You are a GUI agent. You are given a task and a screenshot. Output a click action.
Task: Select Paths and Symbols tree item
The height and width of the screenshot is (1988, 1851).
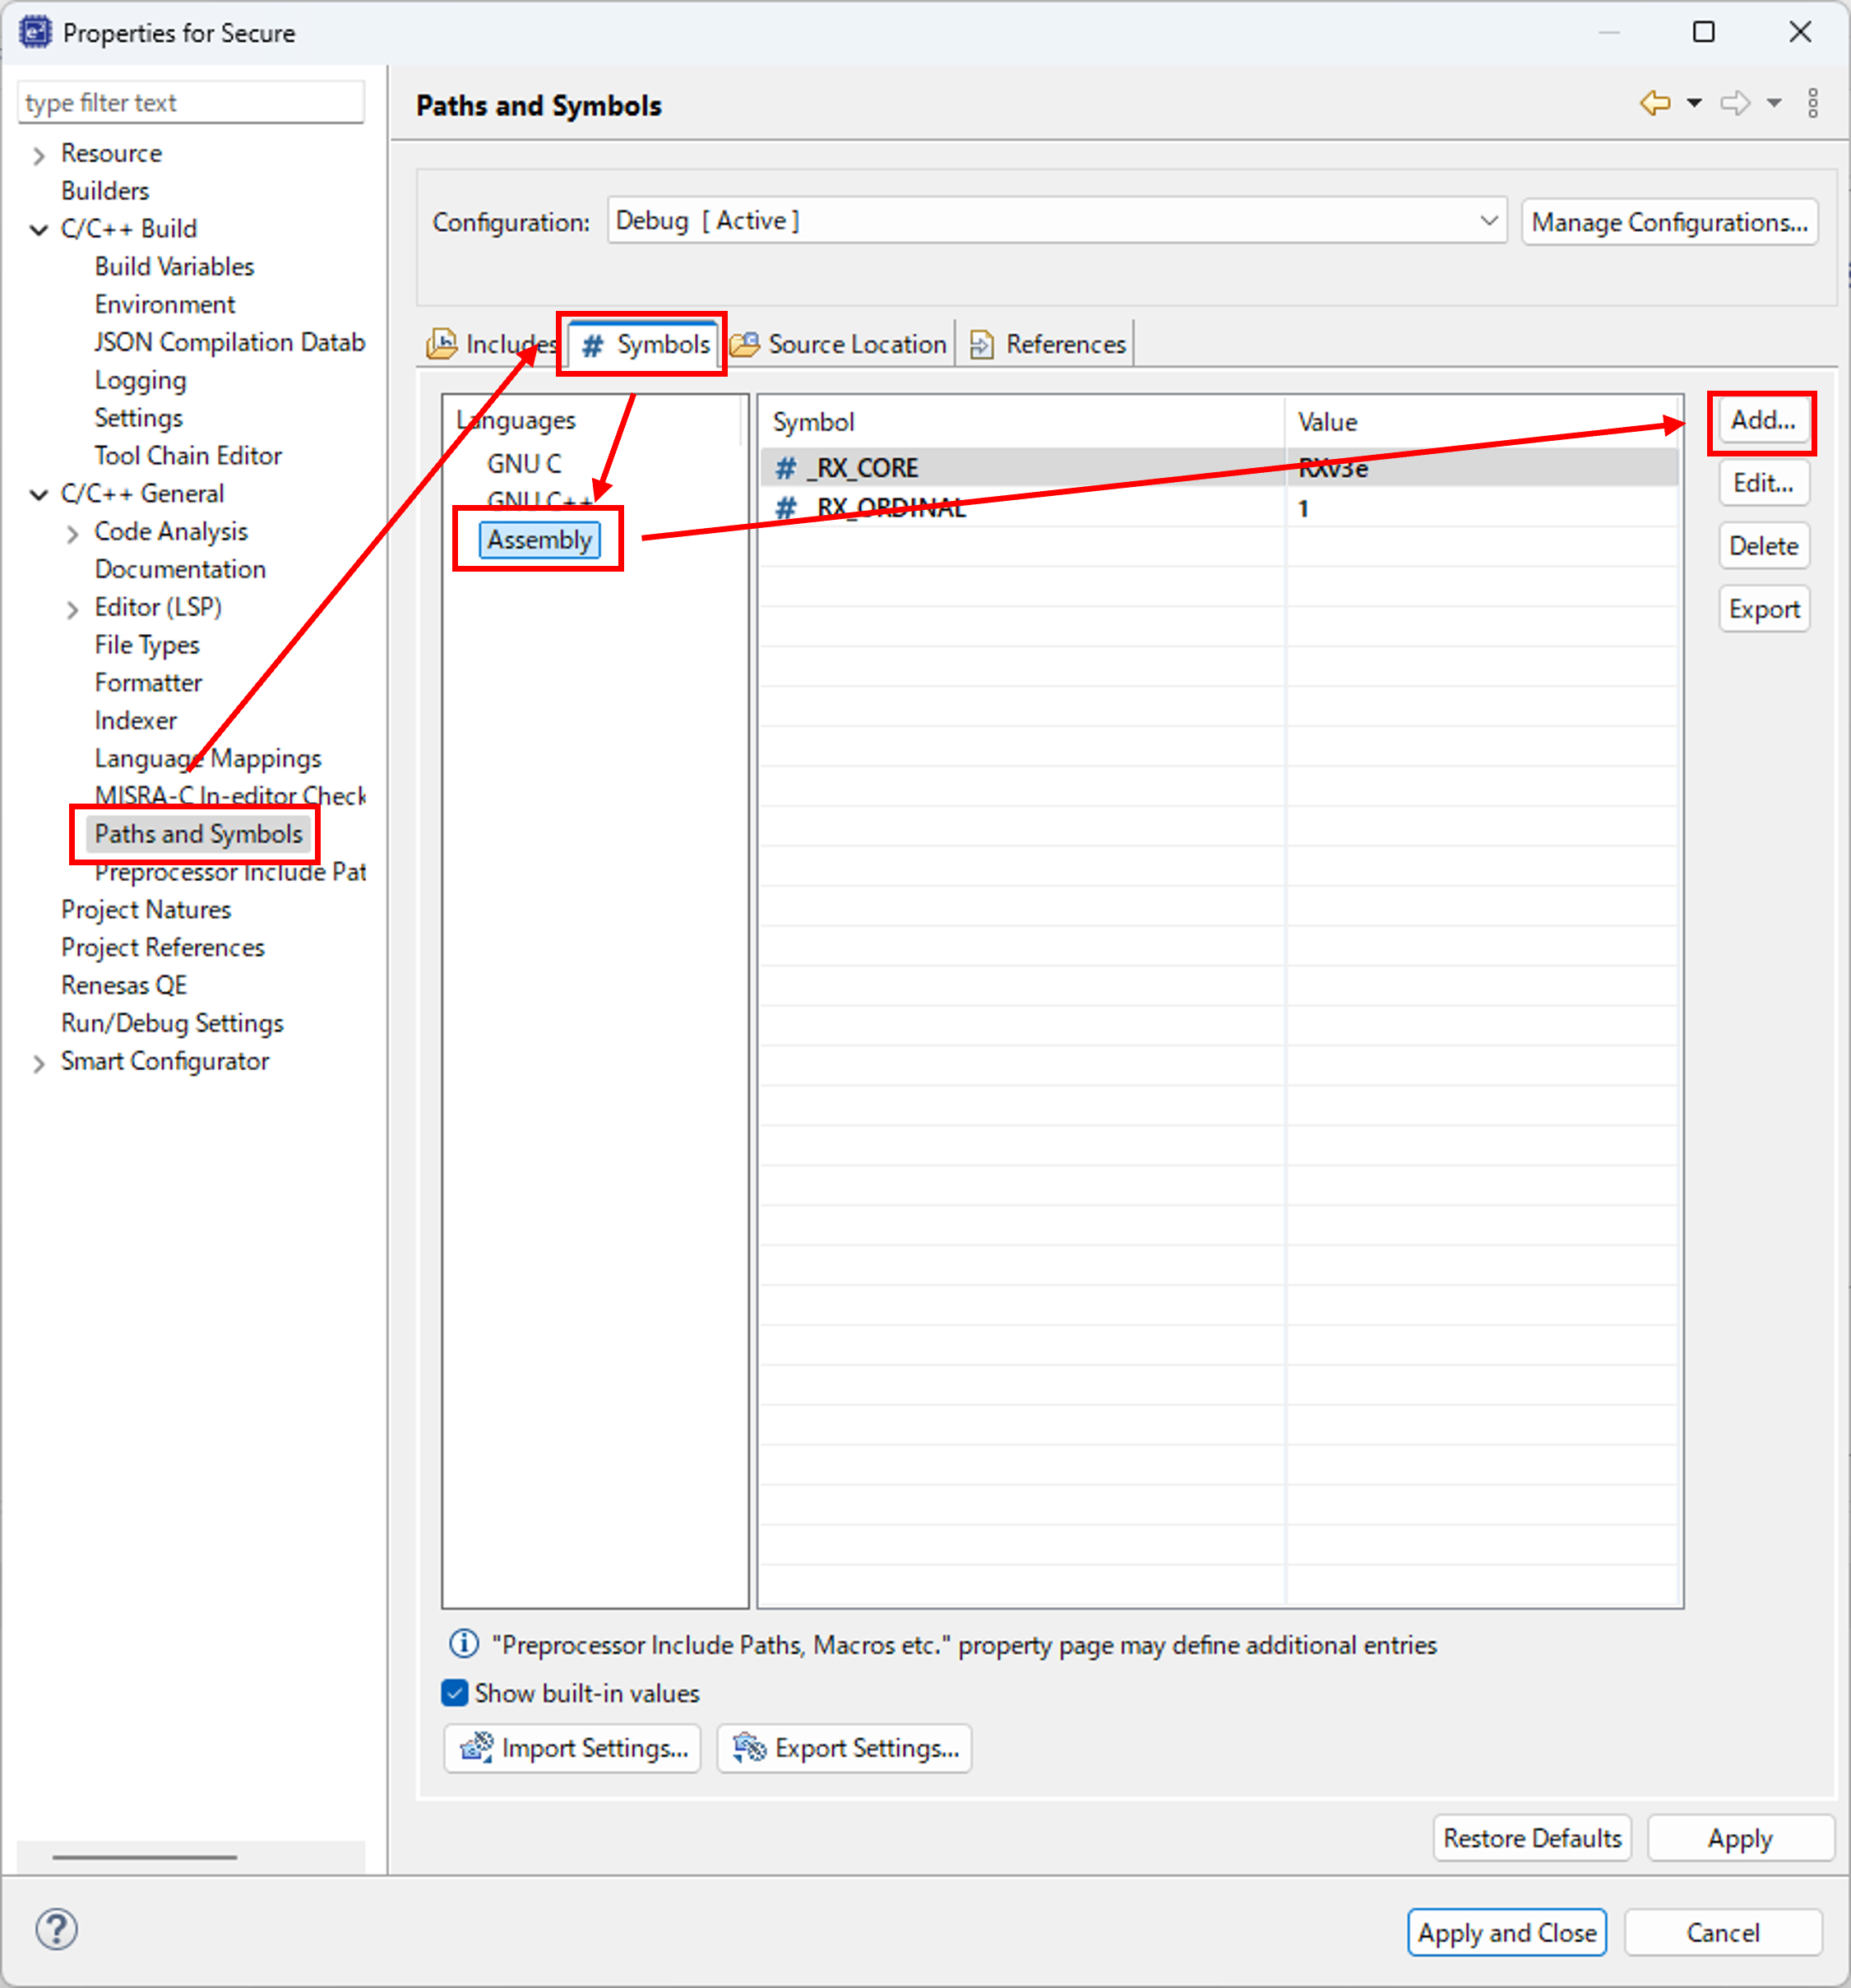(x=198, y=834)
